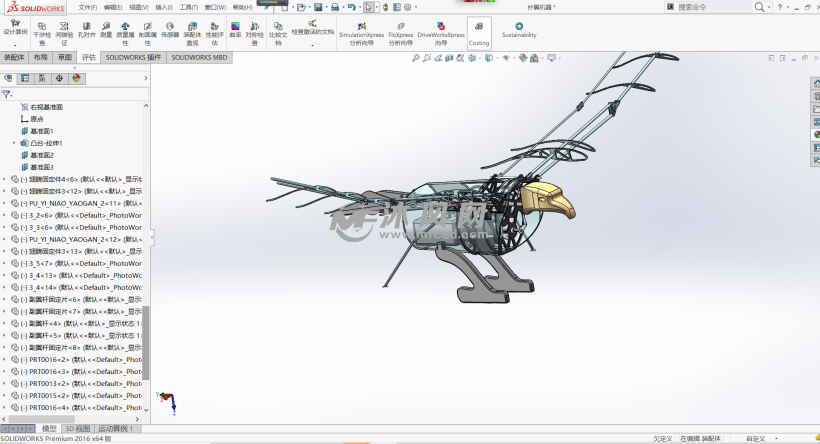Open 质量属性 mass properties
The image size is (820, 444).
coord(125,31)
